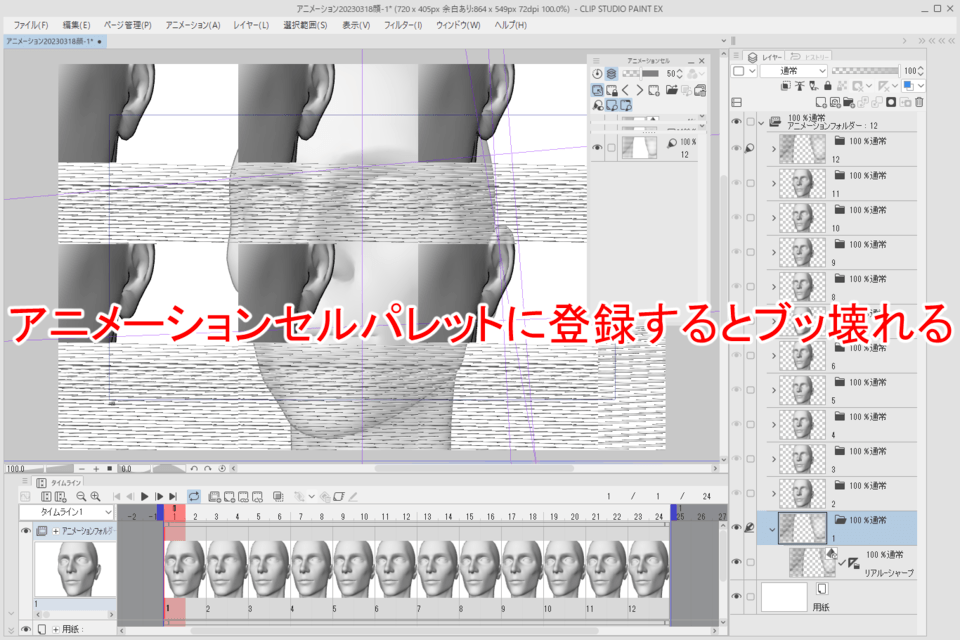
Task: Zoom in the timeline view
Action: [96, 496]
